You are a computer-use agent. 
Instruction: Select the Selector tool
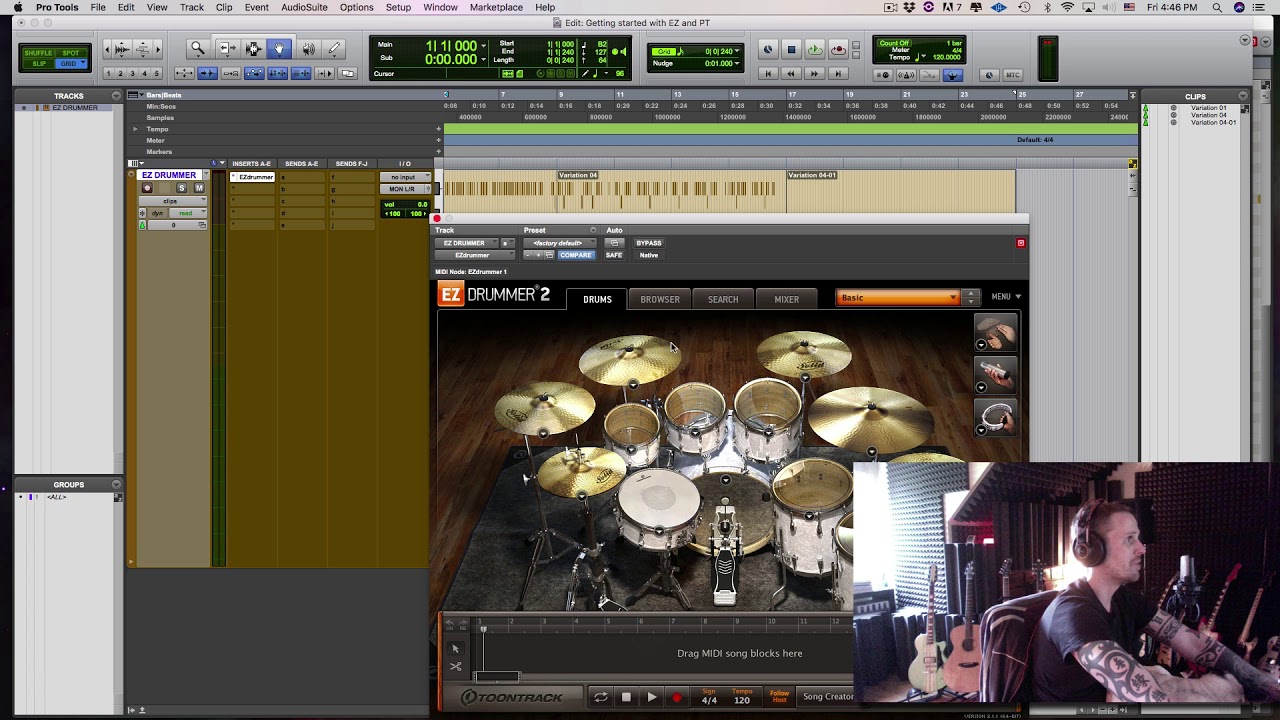(x=254, y=49)
